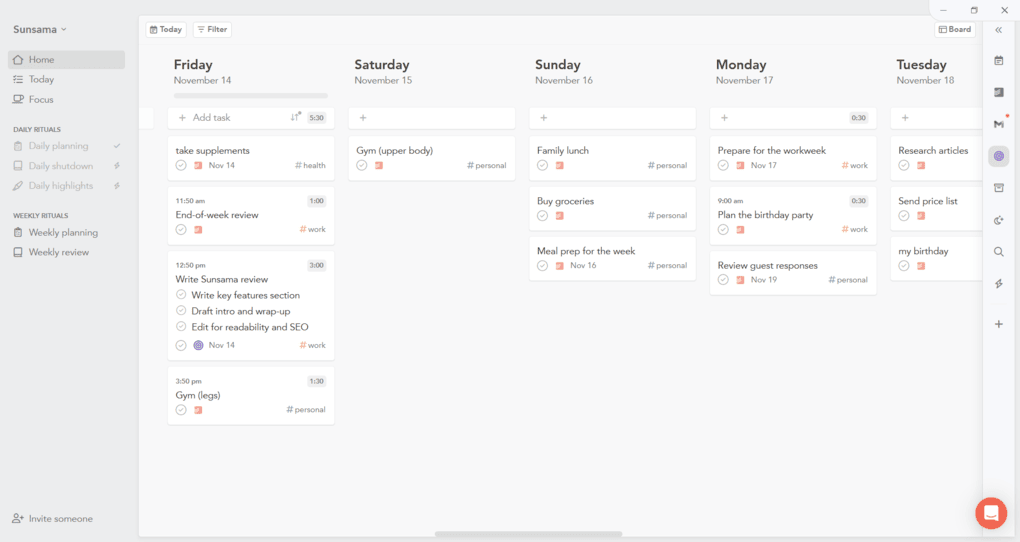Collapse the right sidebar with double chevron
Screen dimensions: 1020x542
tap(998, 30)
